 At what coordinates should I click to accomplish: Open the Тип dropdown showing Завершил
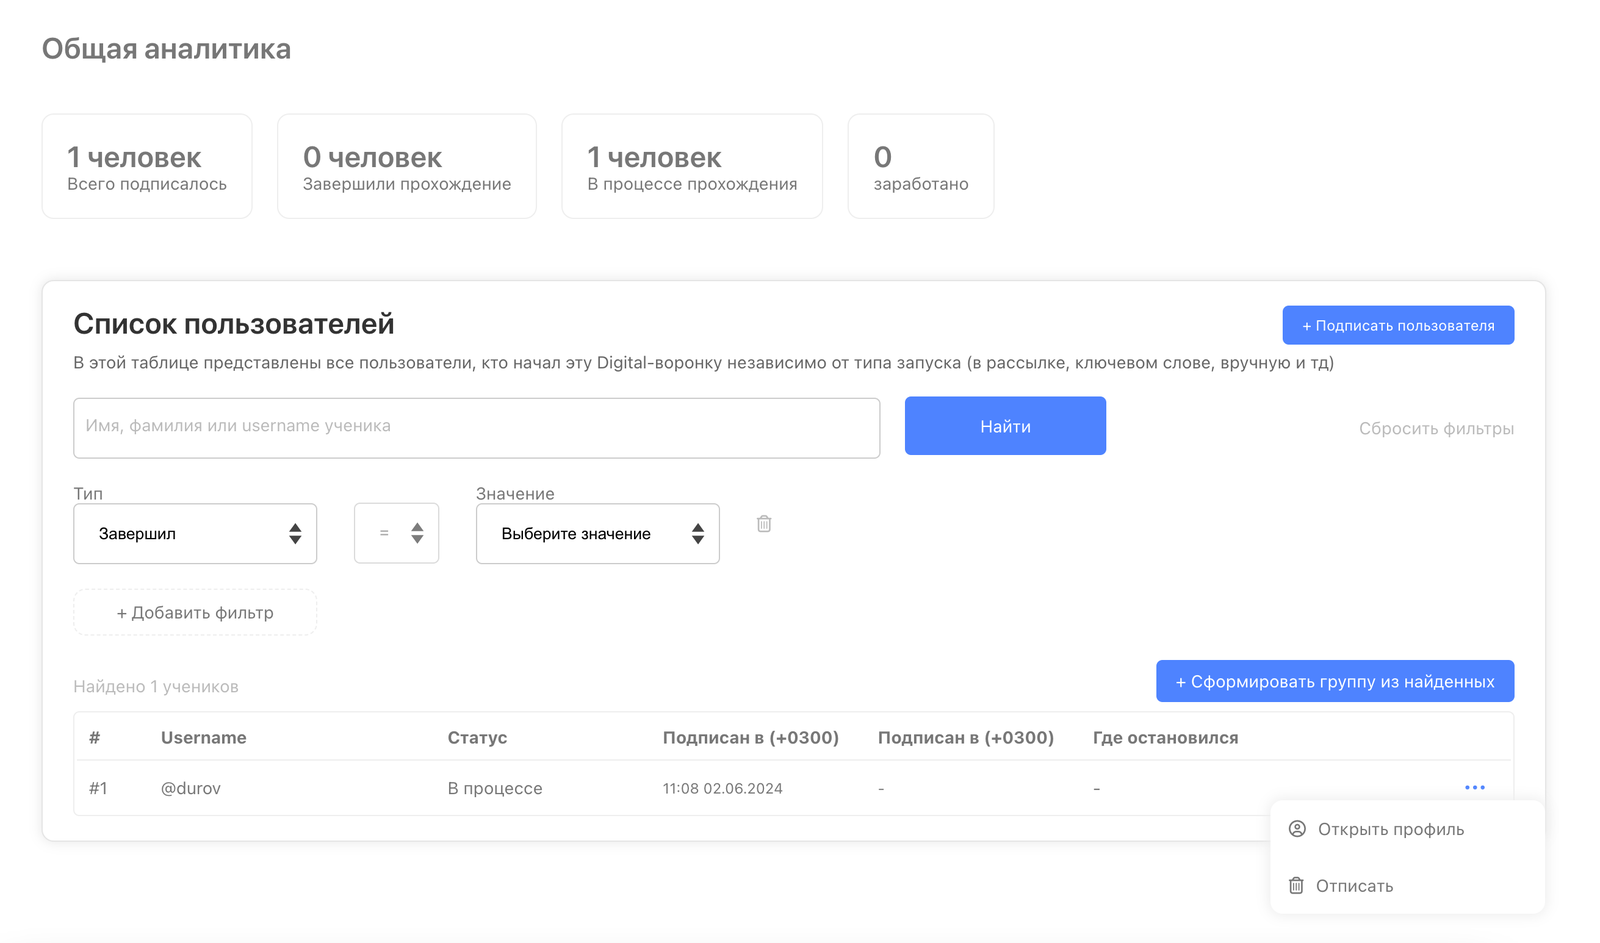(195, 534)
